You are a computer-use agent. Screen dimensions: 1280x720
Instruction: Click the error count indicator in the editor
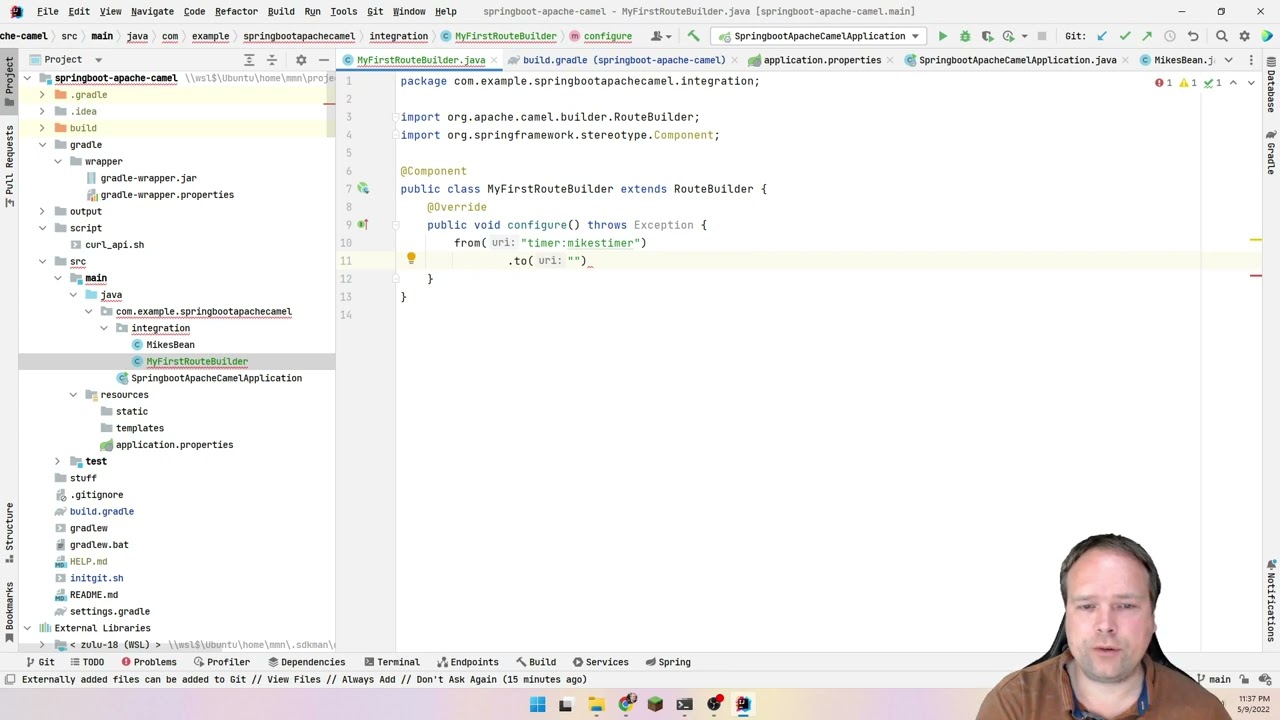coord(1164,82)
